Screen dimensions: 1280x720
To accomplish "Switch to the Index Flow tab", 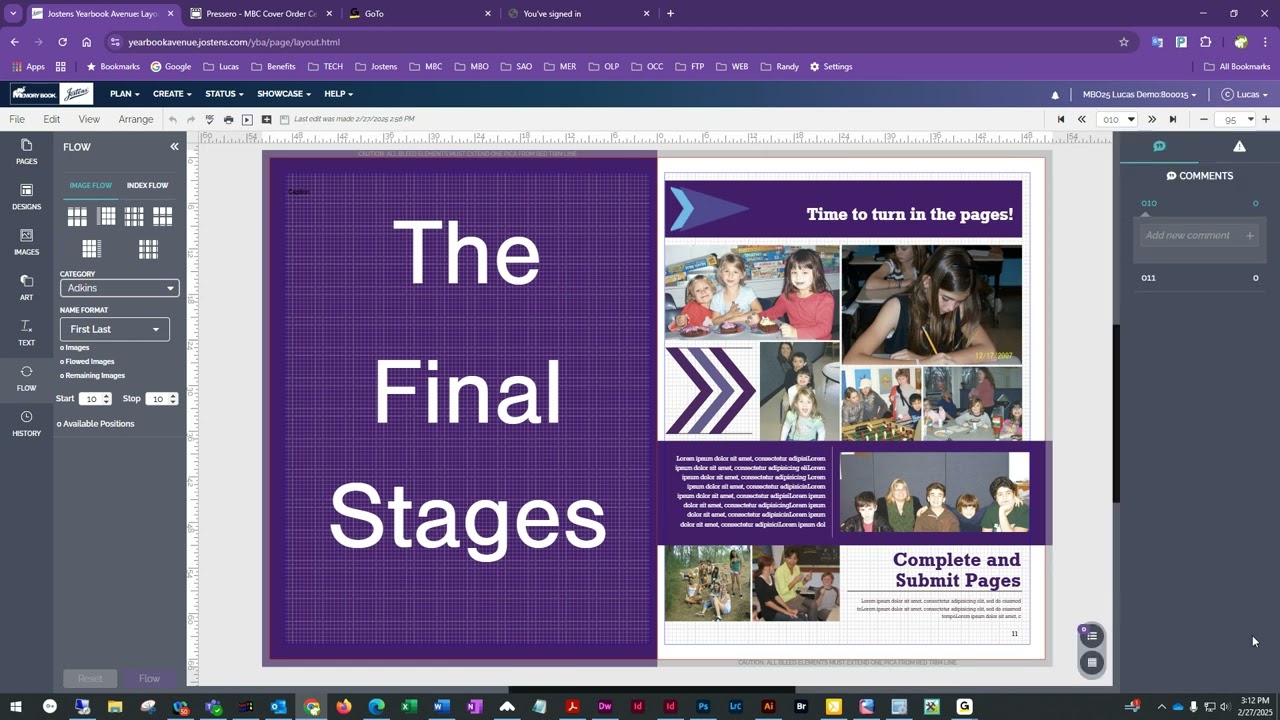I will tap(147, 186).
